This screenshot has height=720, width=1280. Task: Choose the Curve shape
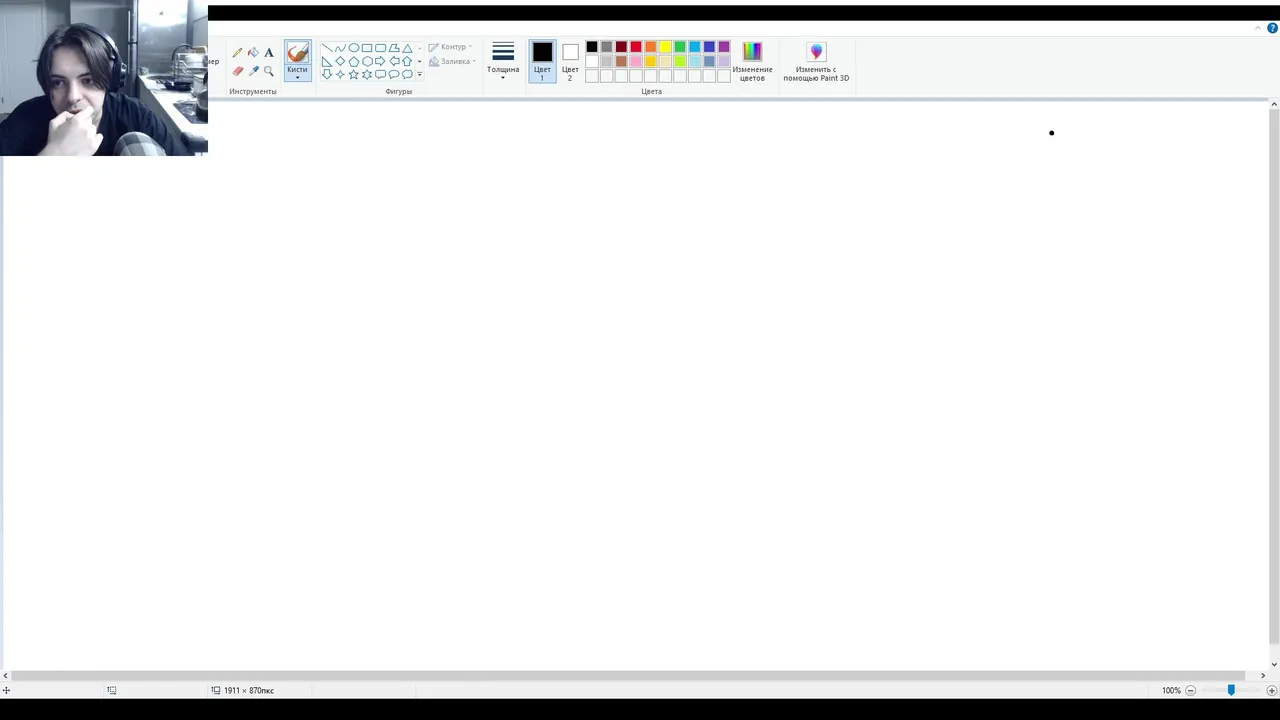coord(340,48)
